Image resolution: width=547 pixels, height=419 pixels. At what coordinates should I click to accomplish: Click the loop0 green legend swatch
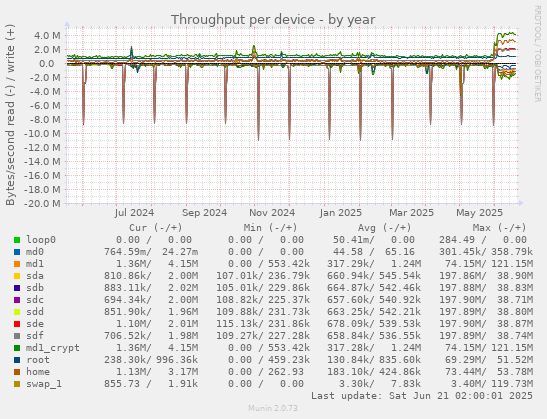(x=17, y=240)
